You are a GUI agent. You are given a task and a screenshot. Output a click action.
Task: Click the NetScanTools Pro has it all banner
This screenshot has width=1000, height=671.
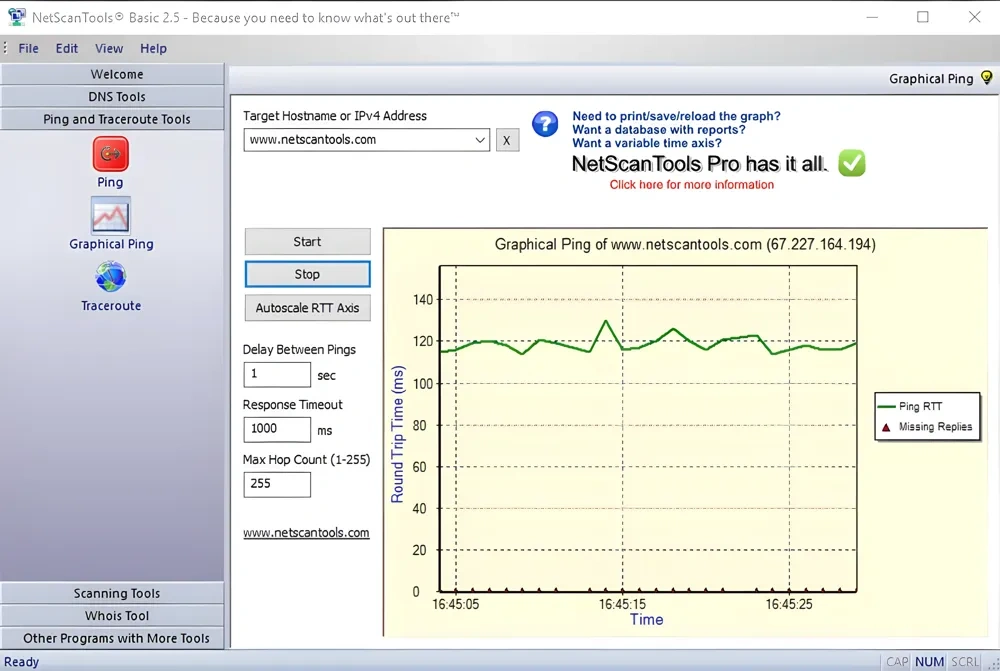coord(700,164)
